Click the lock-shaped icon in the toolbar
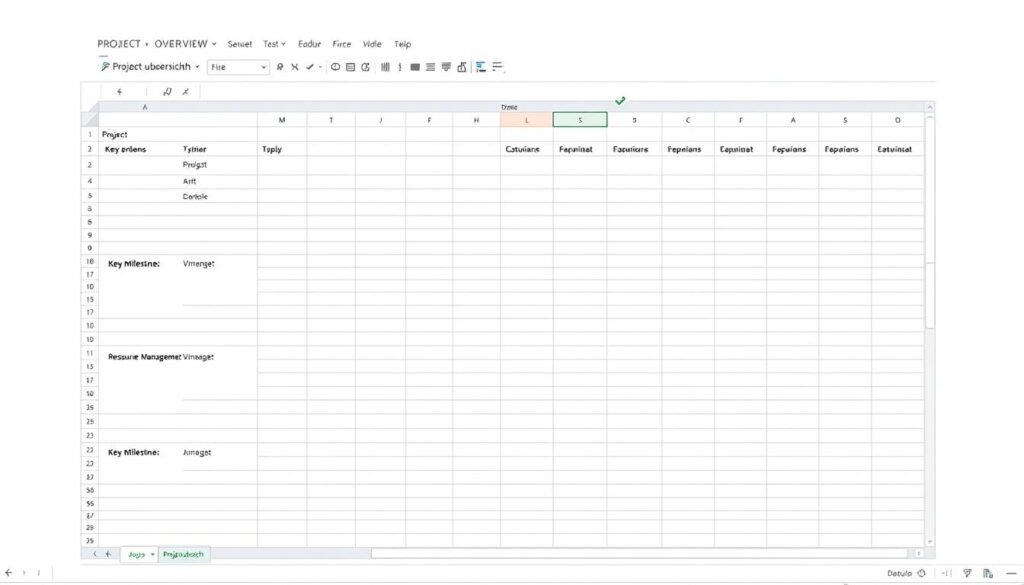 pyautogui.click(x=462, y=67)
